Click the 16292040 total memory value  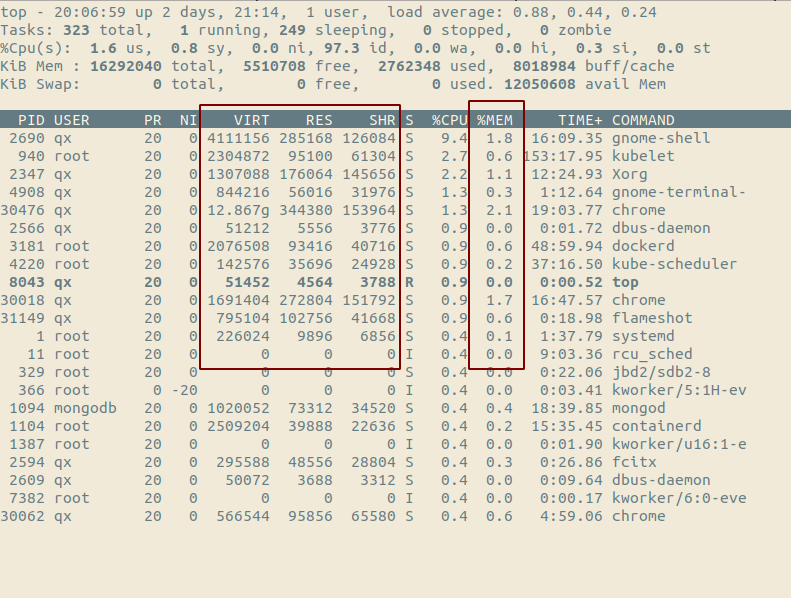pos(126,66)
